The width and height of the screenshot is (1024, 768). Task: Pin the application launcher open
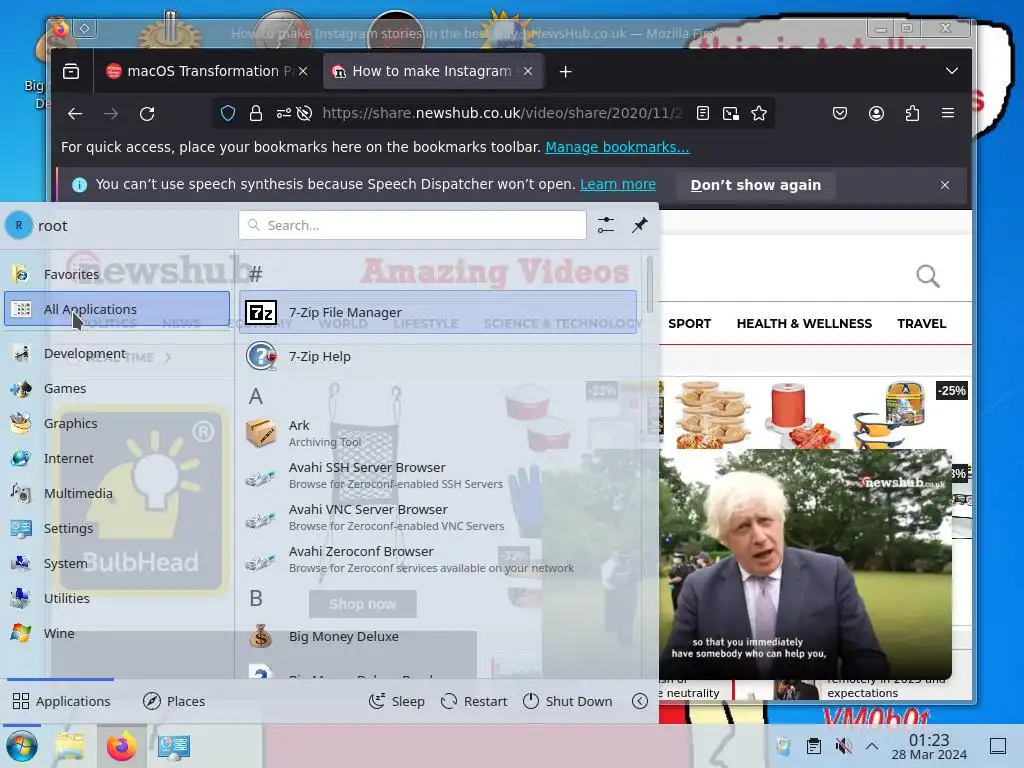[x=640, y=225]
